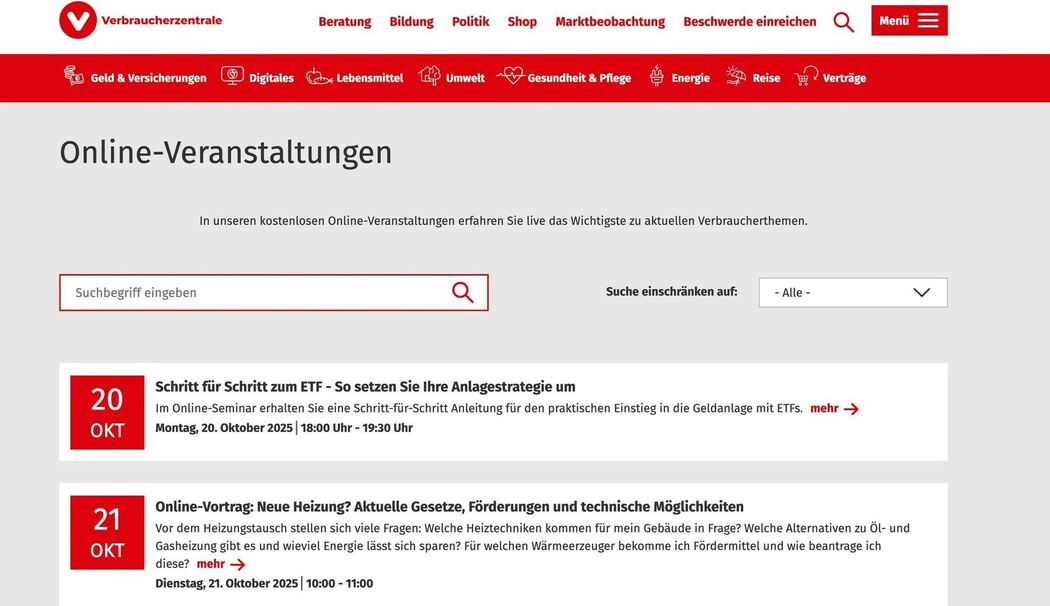
Task: Click the Verbraucherzentrale logo icon
Action: [78, 20]
